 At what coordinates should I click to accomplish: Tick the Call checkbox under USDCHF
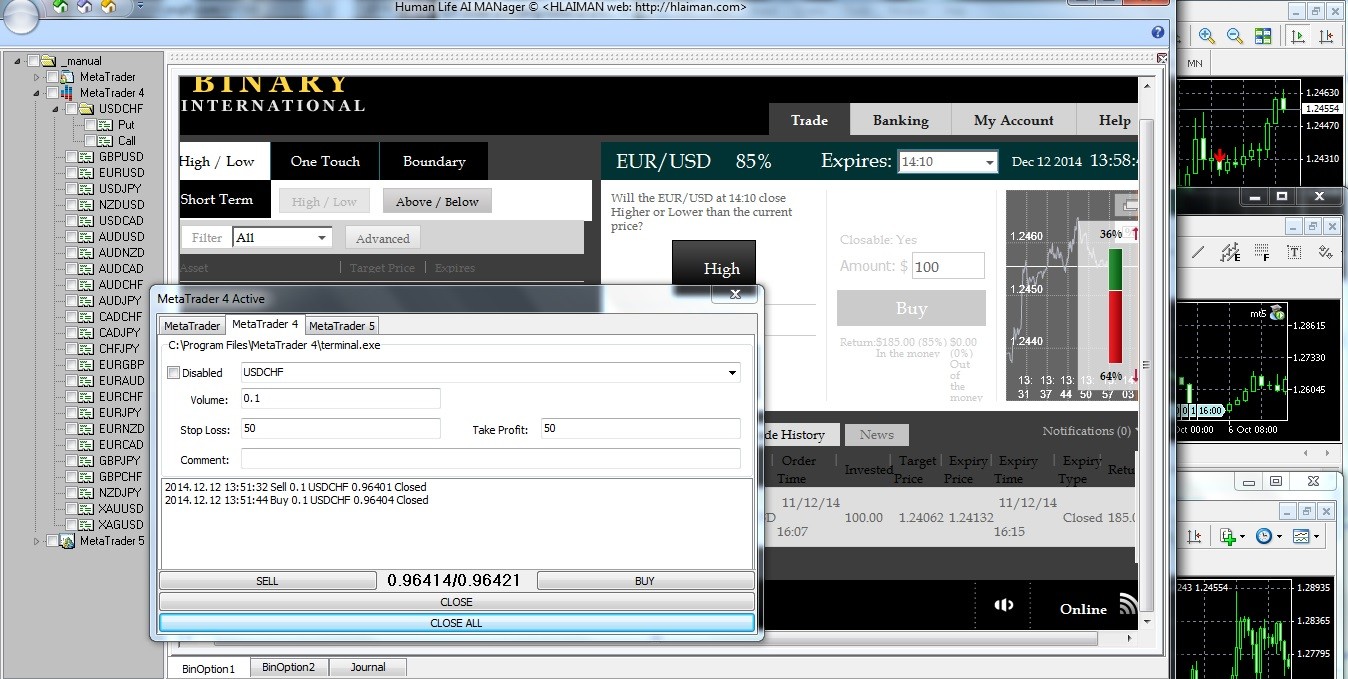(x=90, y=141)
